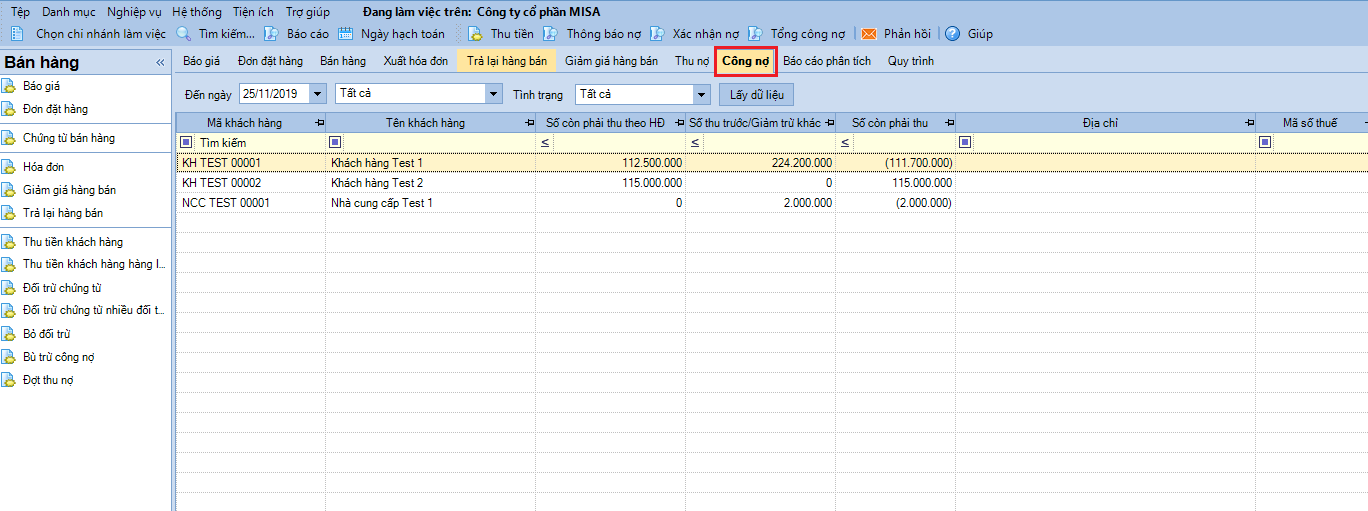Image resolution: width=1368 pixels, height=511 pixels.
Task: Switch to the Báo cáo phân tích tab
Action: tap(826, 61)
